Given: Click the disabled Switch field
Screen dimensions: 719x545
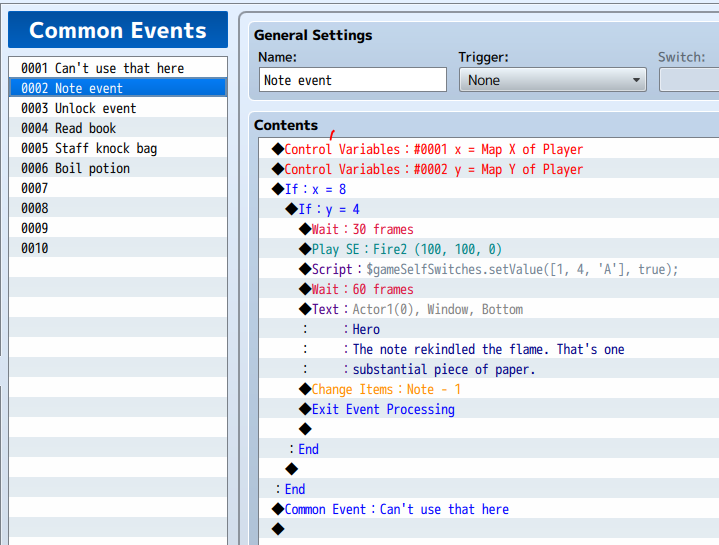Looking at the screenshot, I should click(688, 80).
